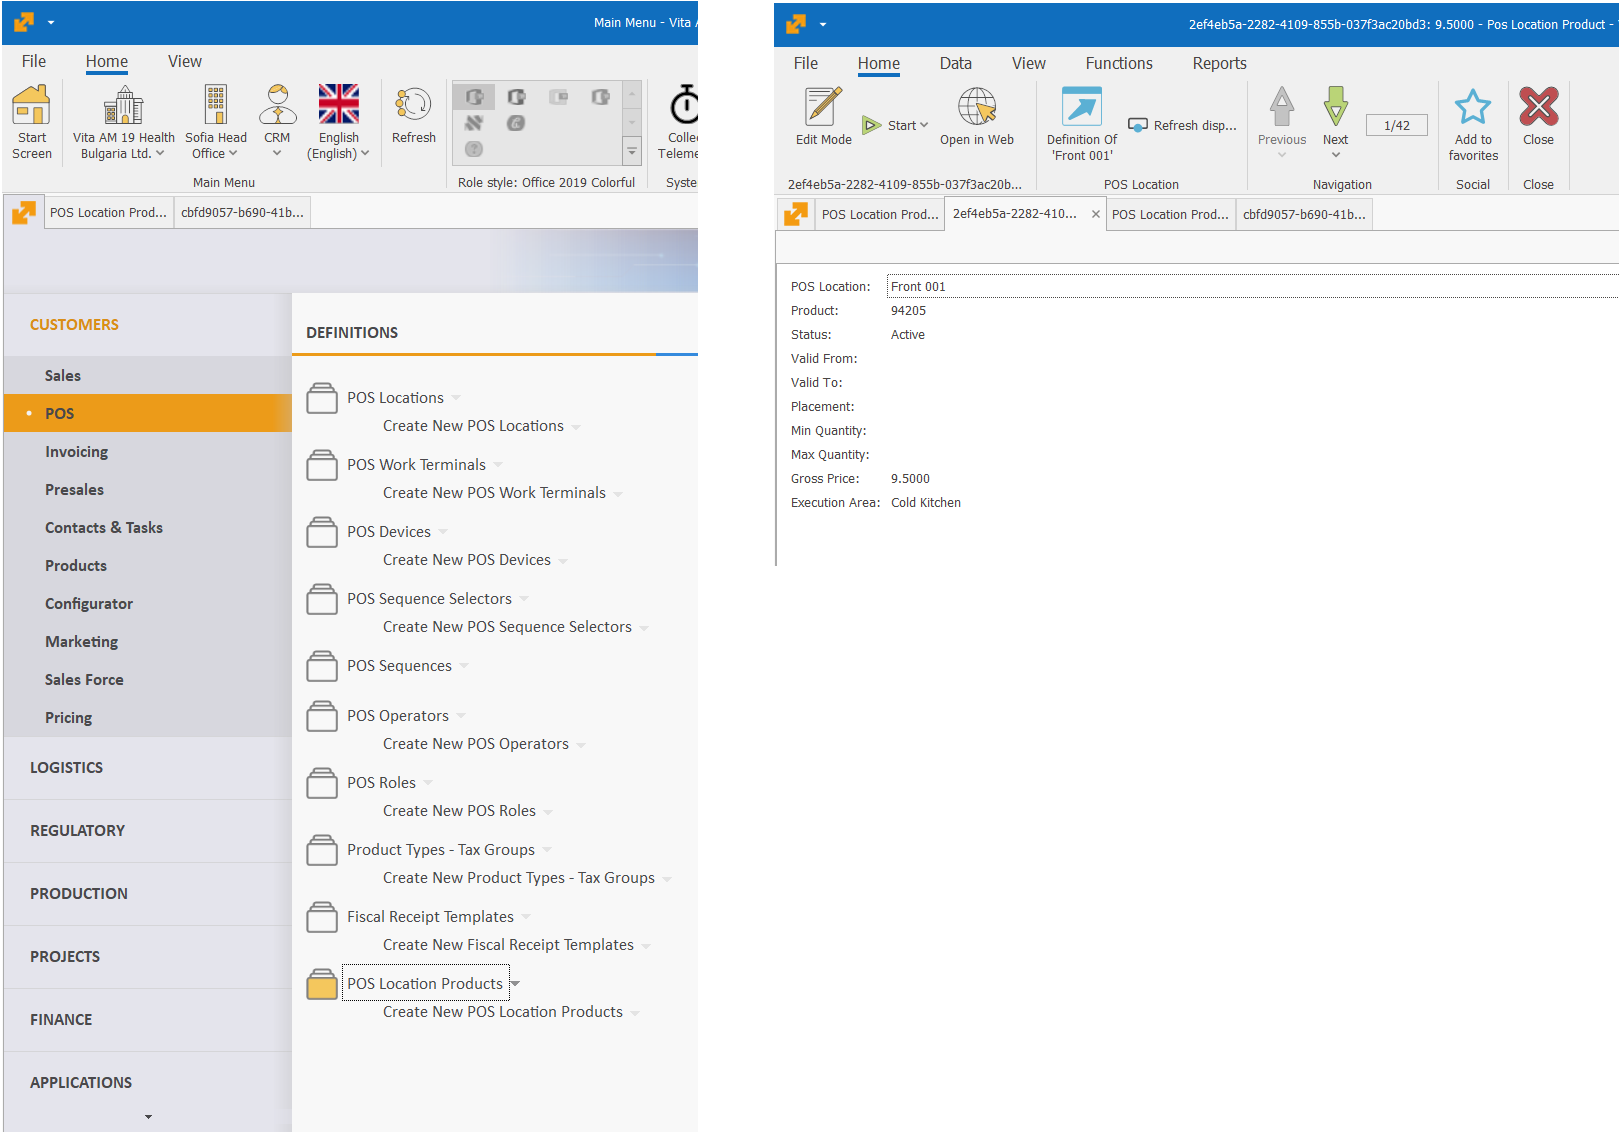This screenshot has height=1132, width=1620.
Task: Go to Next record arrow
Action: click(1336, 107)
